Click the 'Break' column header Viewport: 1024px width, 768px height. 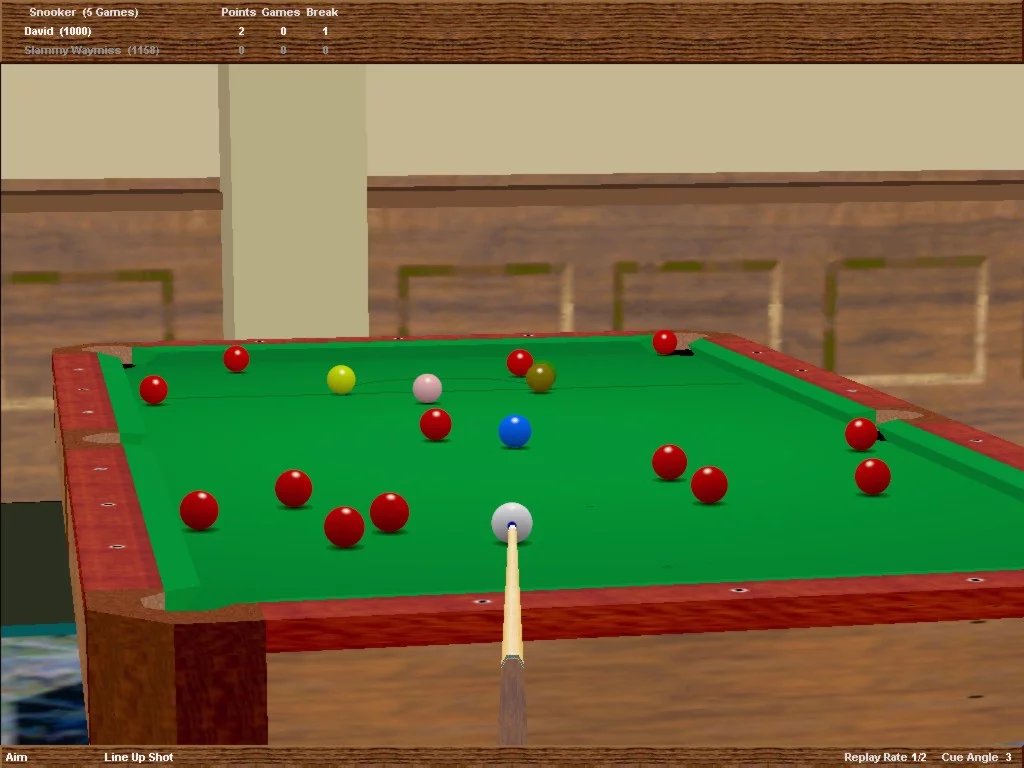[322, 12]
